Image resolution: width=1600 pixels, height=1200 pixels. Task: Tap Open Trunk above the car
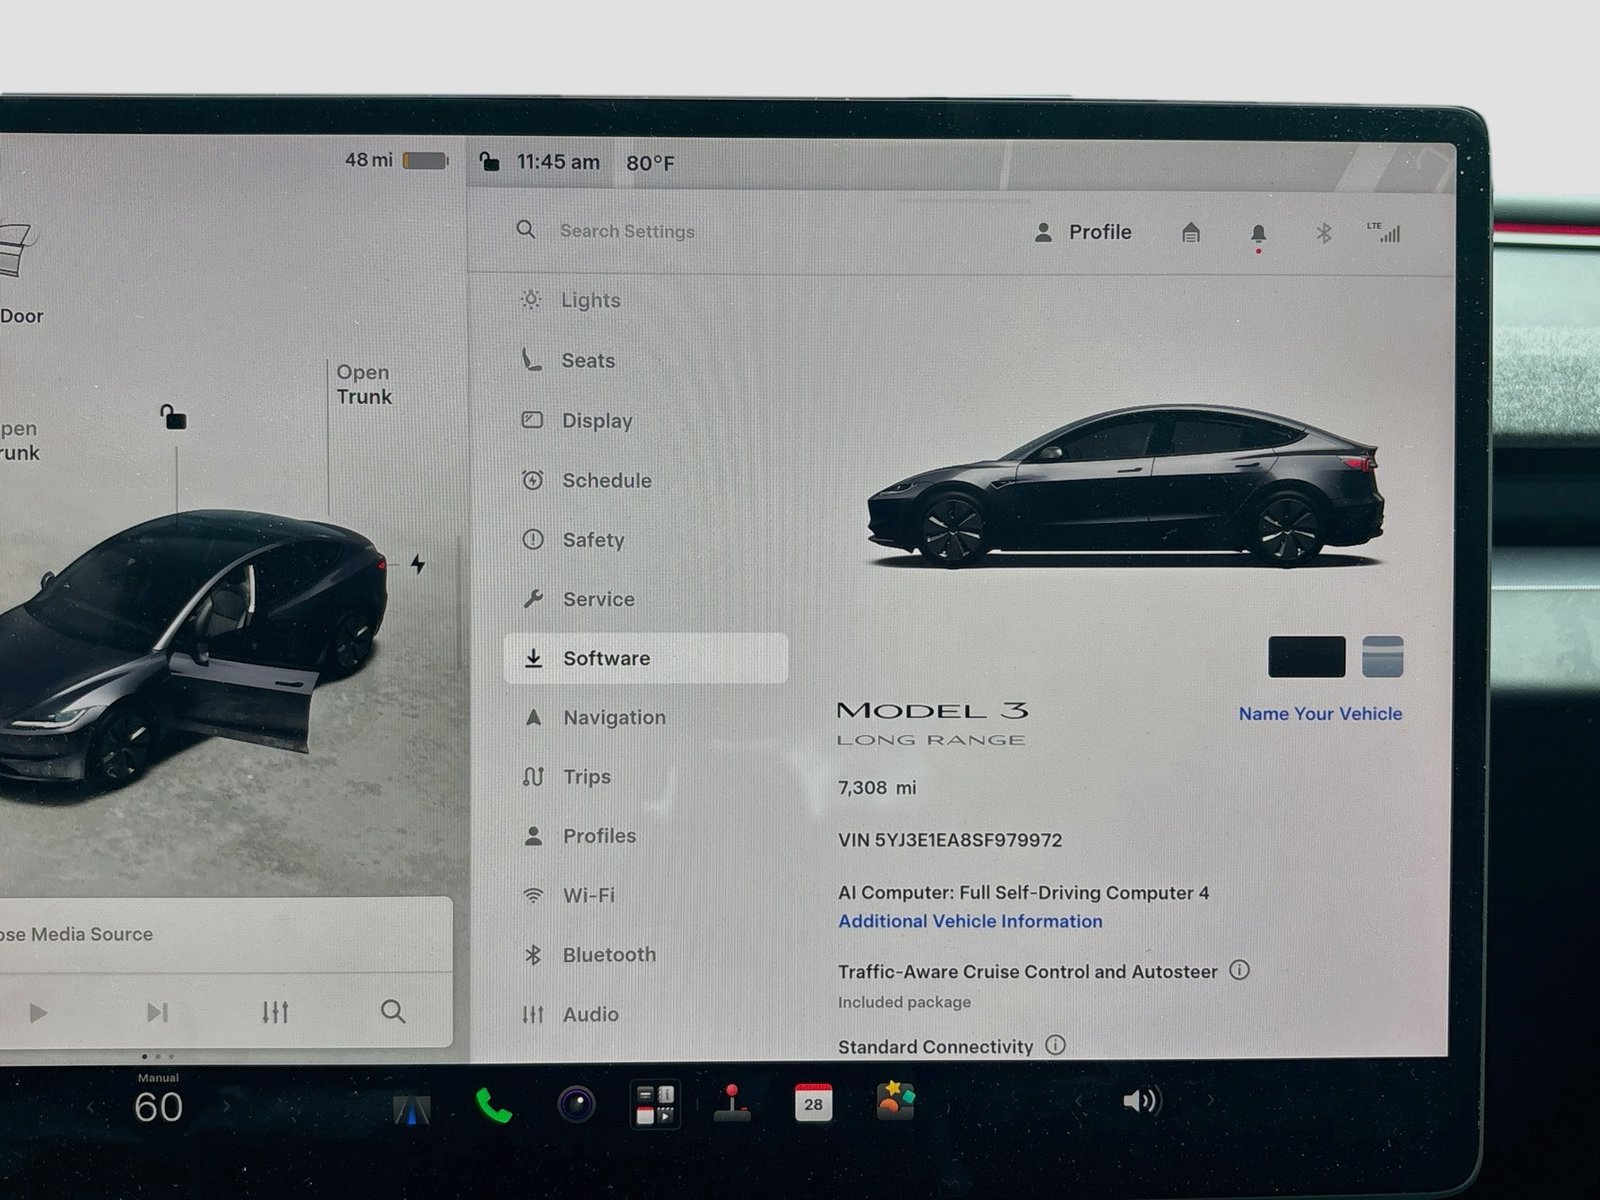pos(364,384)
